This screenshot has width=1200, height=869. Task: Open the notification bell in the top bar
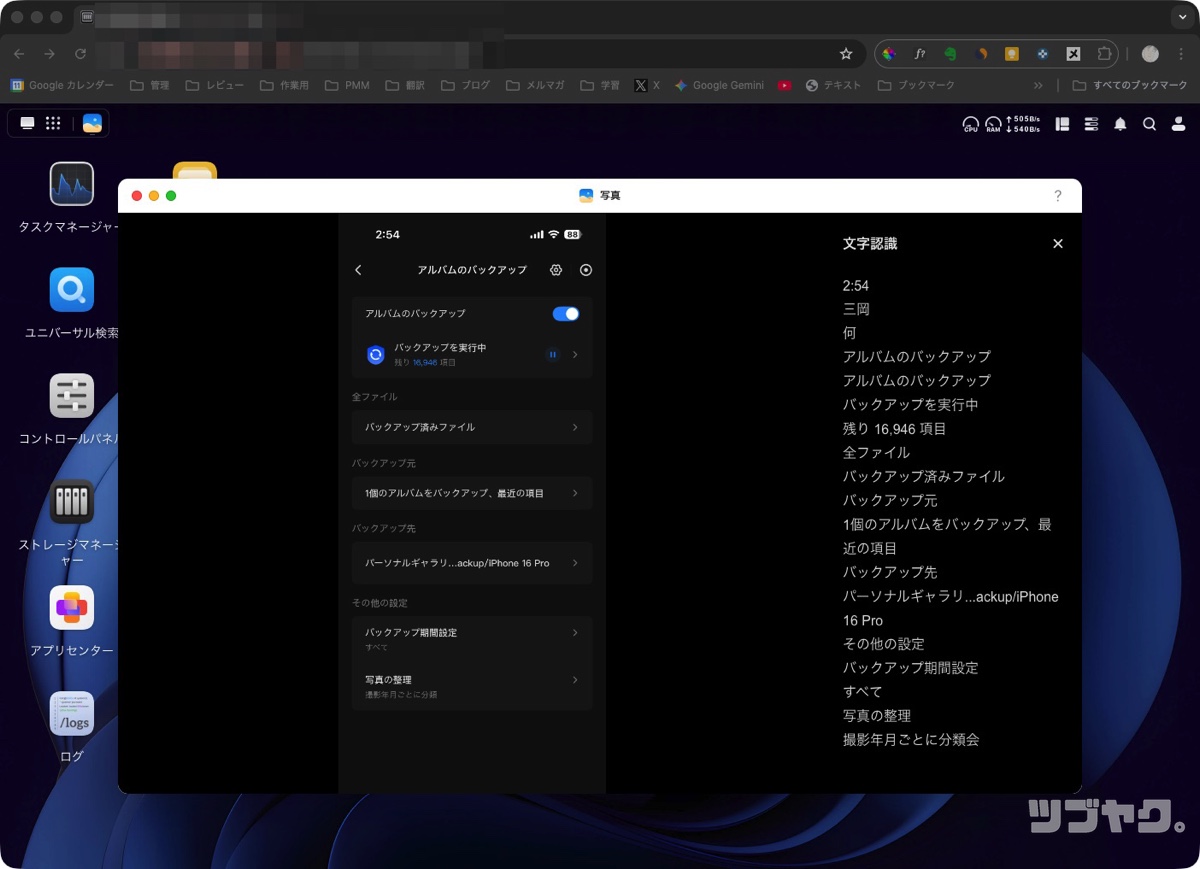coord(1120,123)
